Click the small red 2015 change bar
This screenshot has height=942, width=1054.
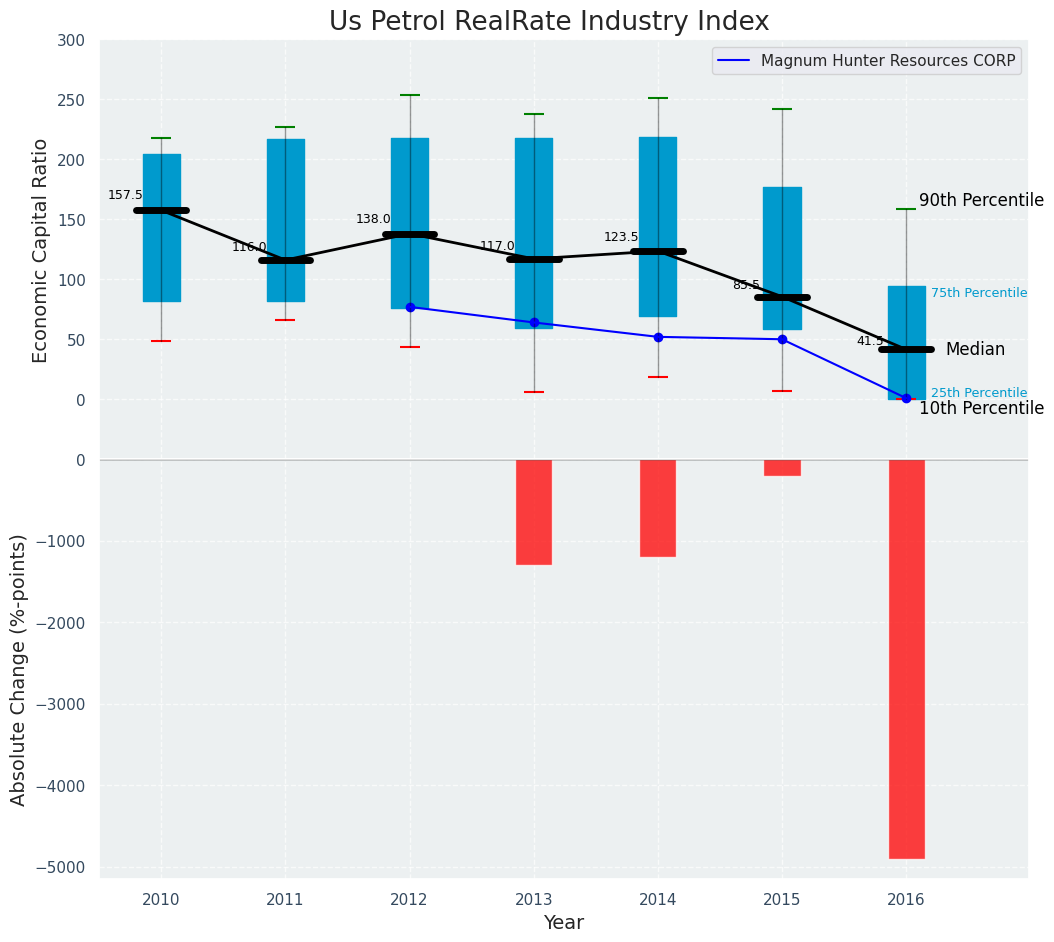coord(782,468)
